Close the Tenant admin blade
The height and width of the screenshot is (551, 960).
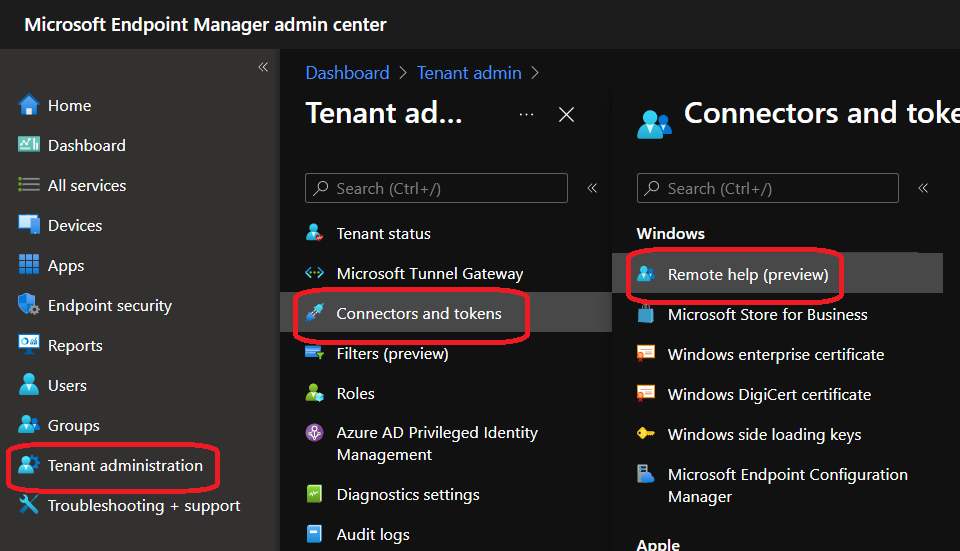(566, 115)
